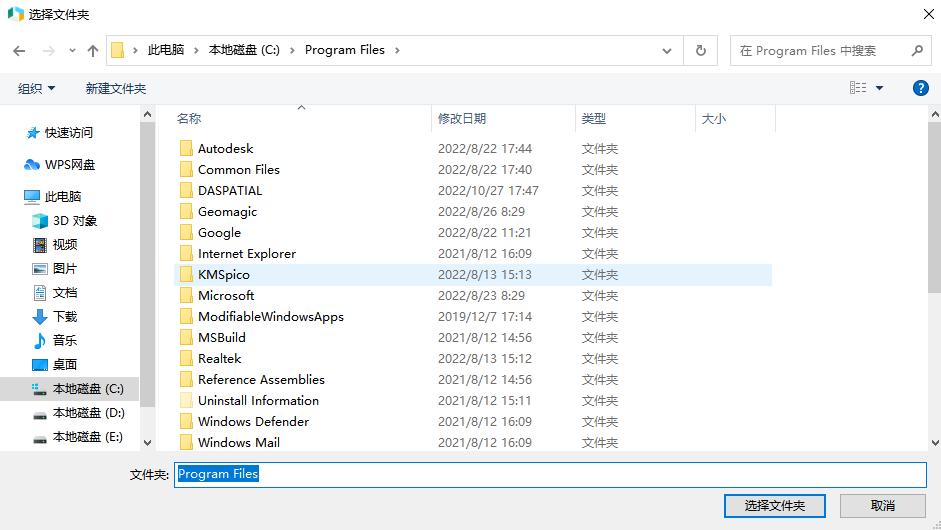Select the MSBuild folder icon
Image resolution: width=941 pixels, height=530 pixels.
pos(187,337)
